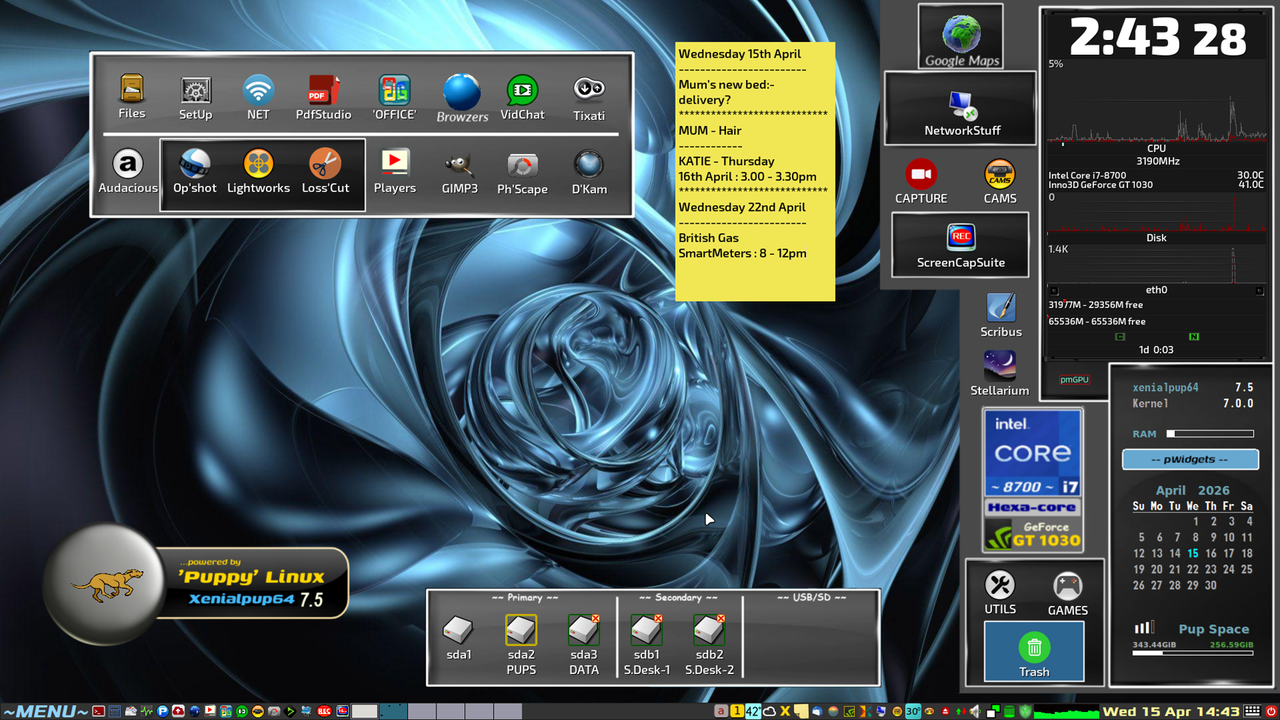Image resolution: width=1280 pixels, height=720 pixels.
Task: Click the Pup Space usage bar
Action: (1193, 654)
